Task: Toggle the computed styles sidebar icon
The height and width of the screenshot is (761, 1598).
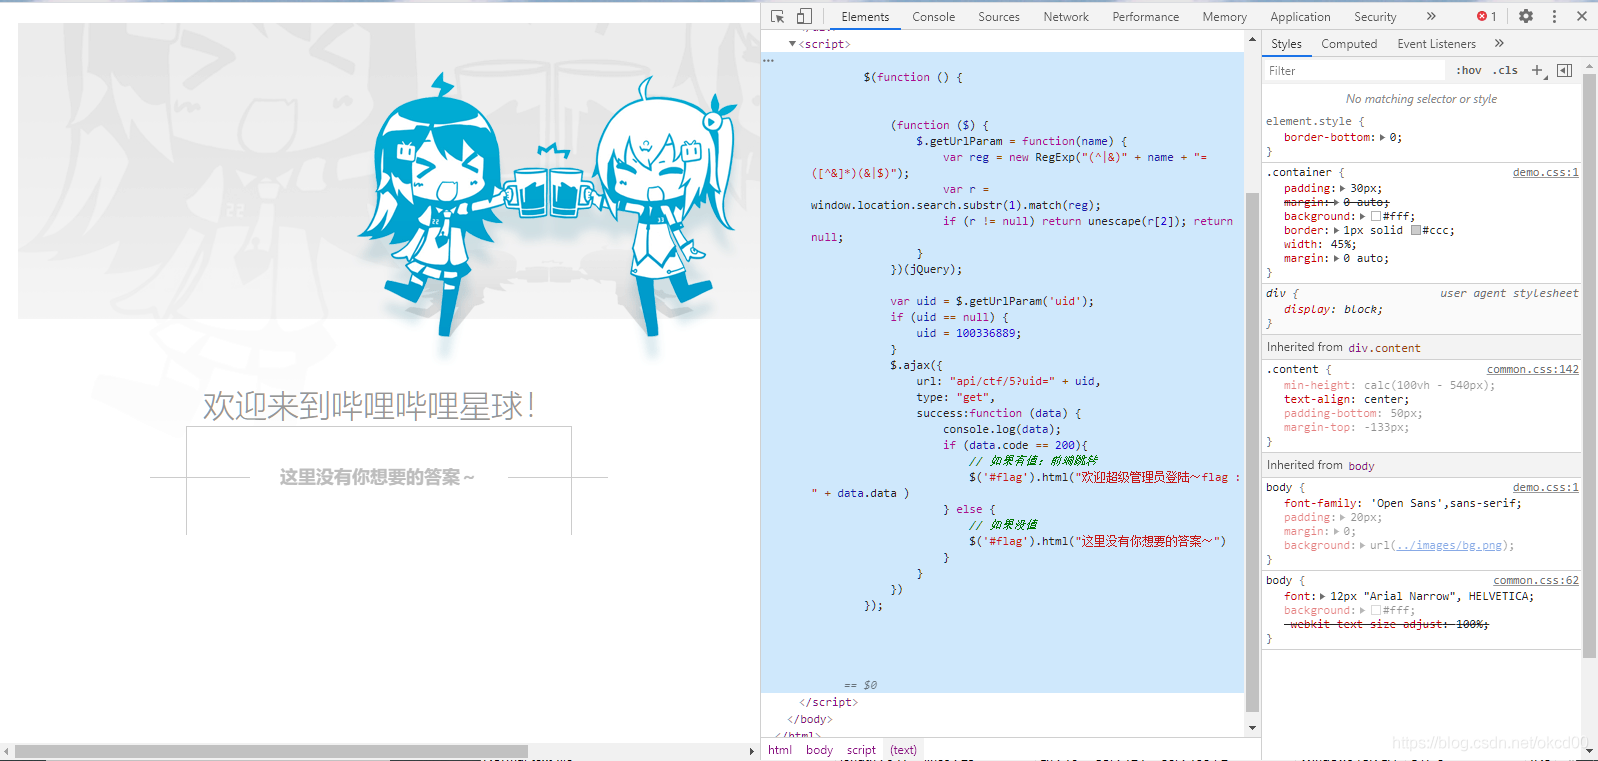Action: [x=1564, y=70]
